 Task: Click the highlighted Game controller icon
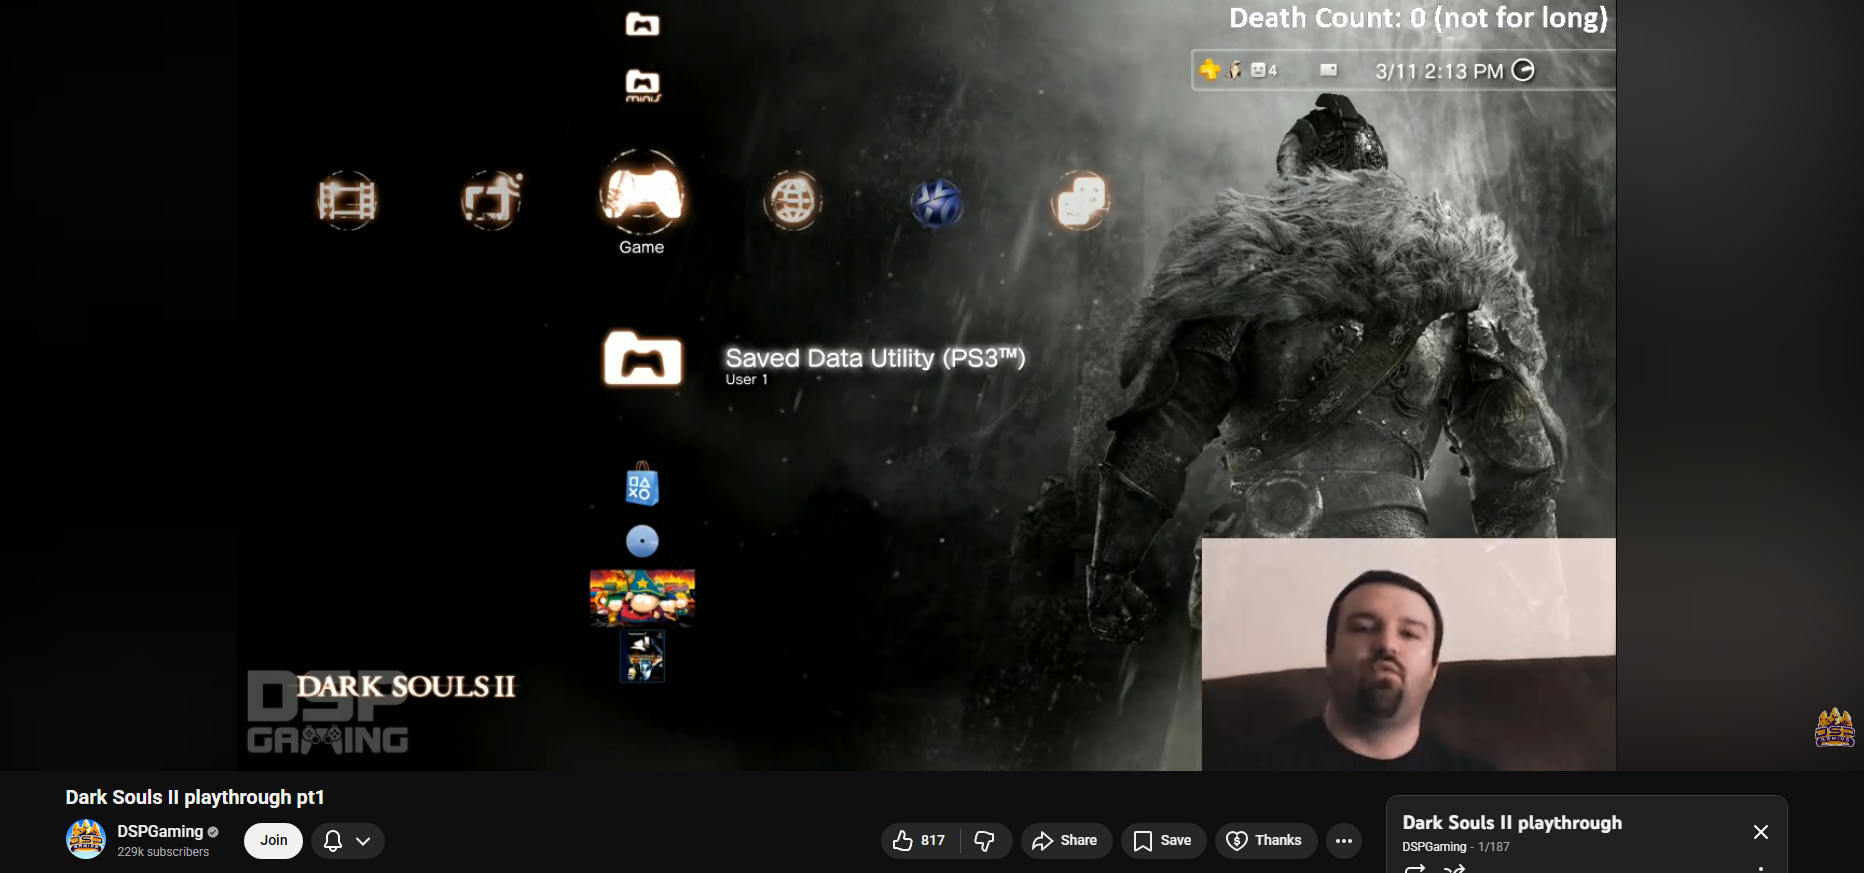coord(642,193)
